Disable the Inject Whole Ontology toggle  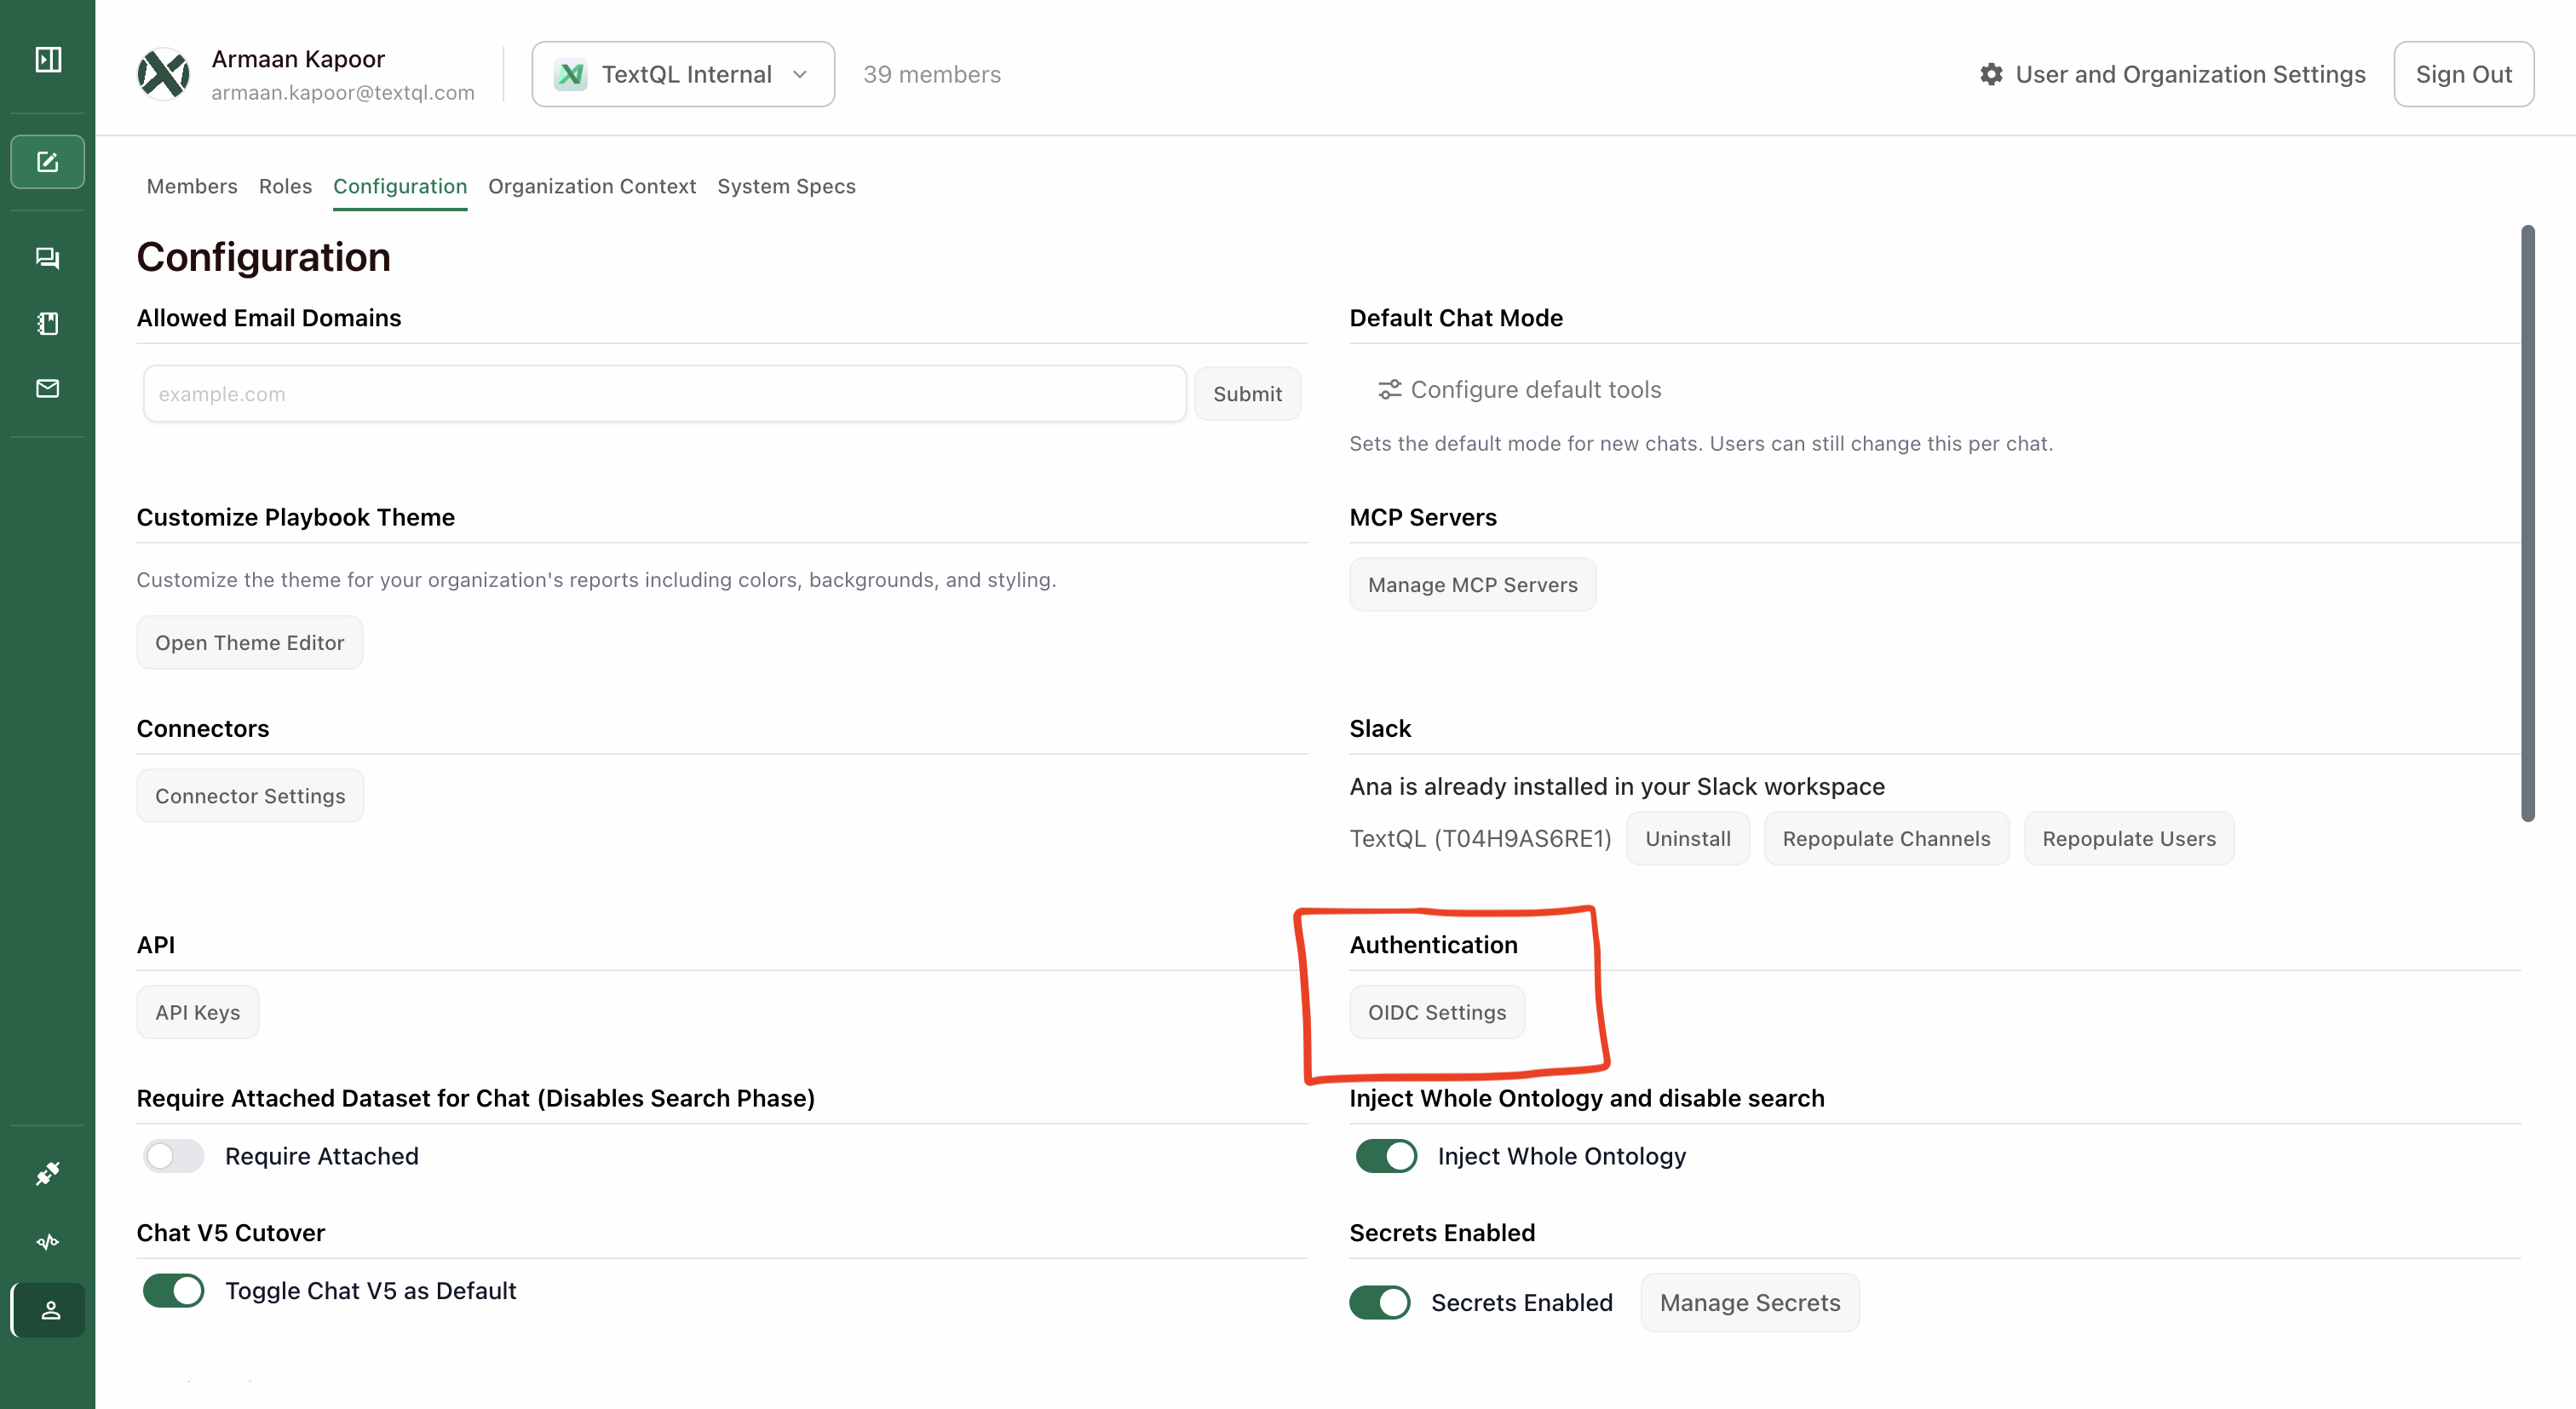click(1386, 1156)
